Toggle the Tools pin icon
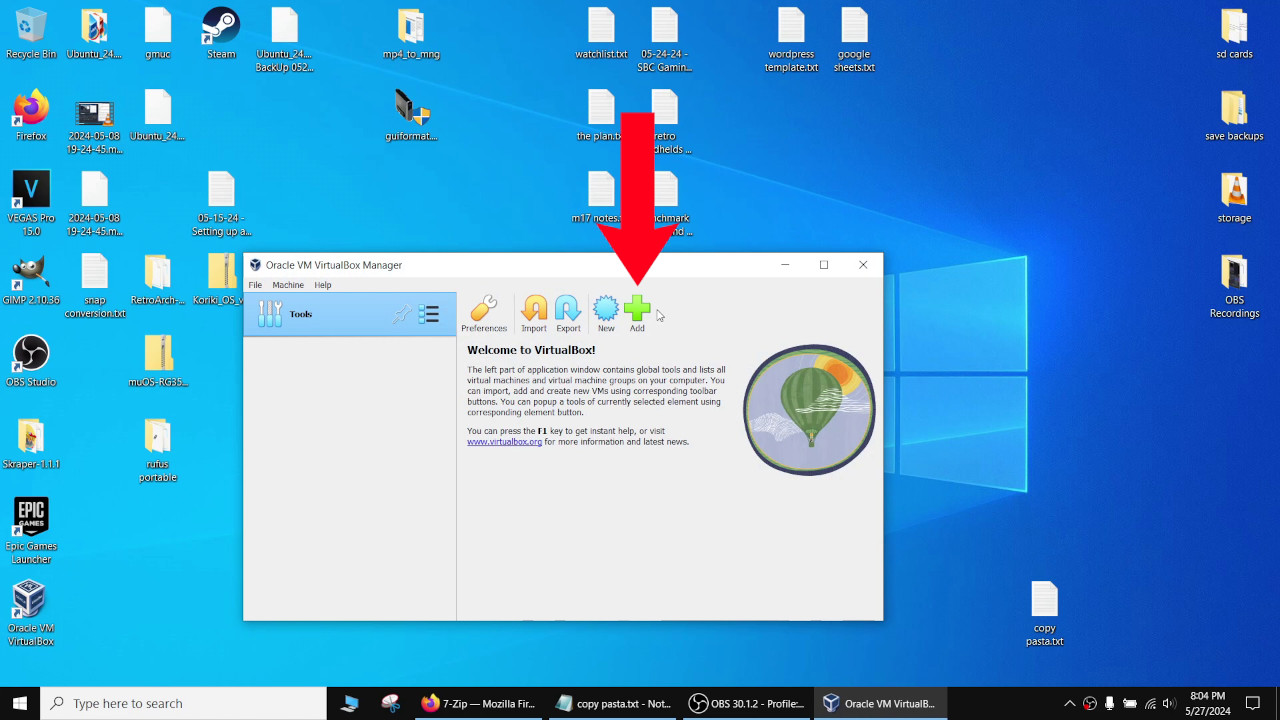 point(402,314)
